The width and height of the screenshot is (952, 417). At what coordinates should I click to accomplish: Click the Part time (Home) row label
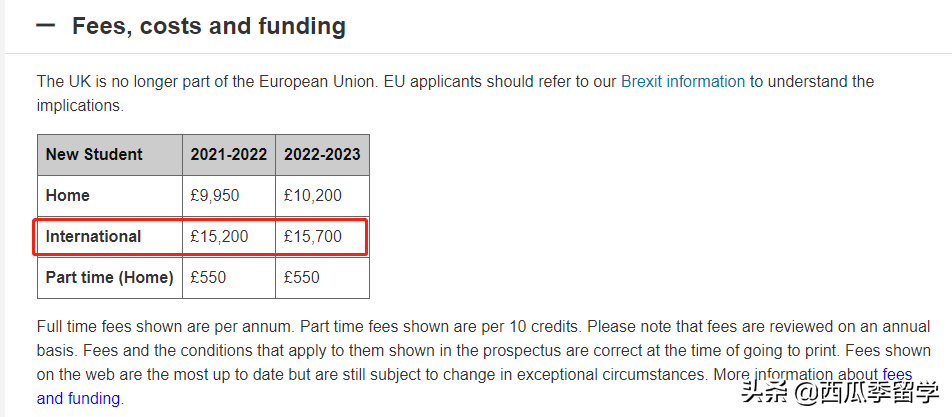coord(109,278)
